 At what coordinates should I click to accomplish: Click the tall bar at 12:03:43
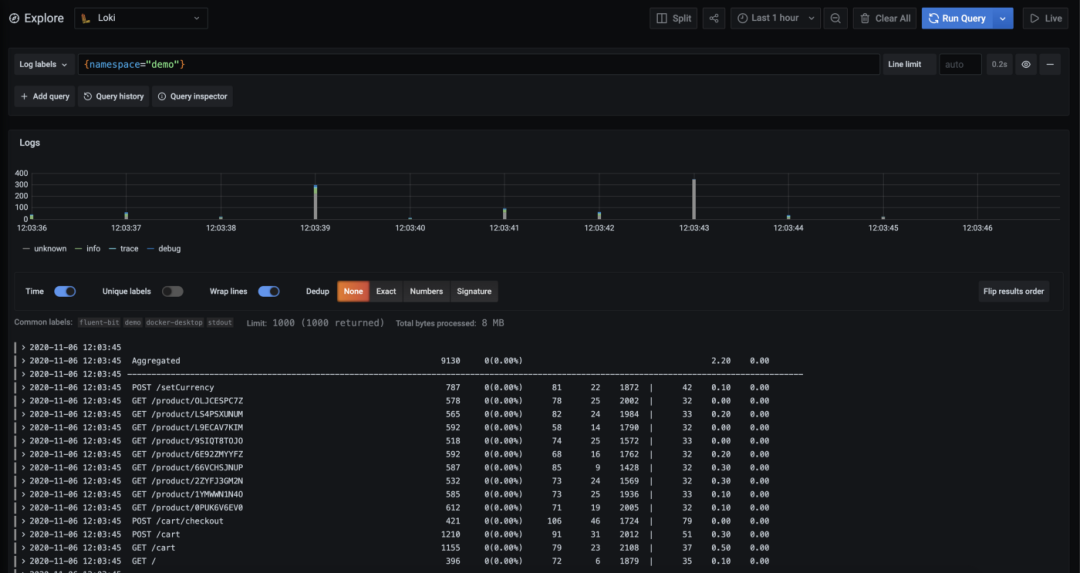tap(694, 199)
